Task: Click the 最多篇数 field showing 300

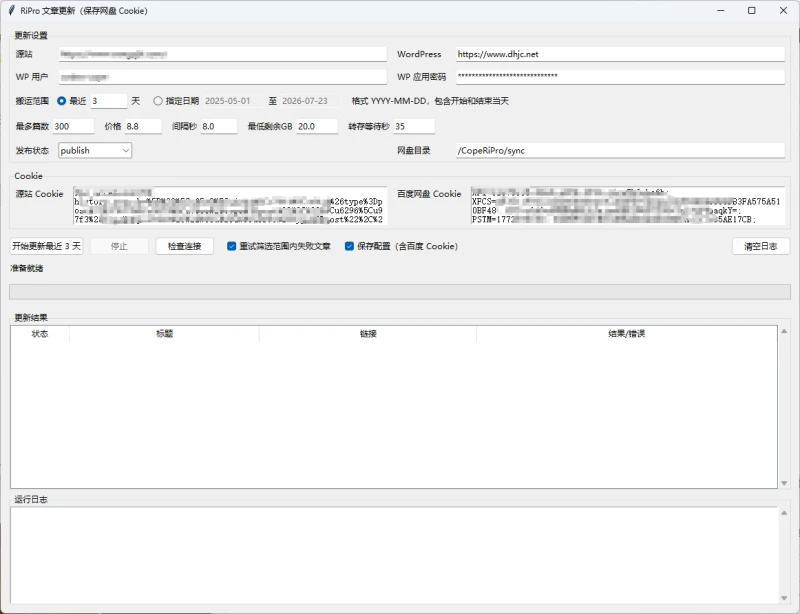Action: coord(73,126)
